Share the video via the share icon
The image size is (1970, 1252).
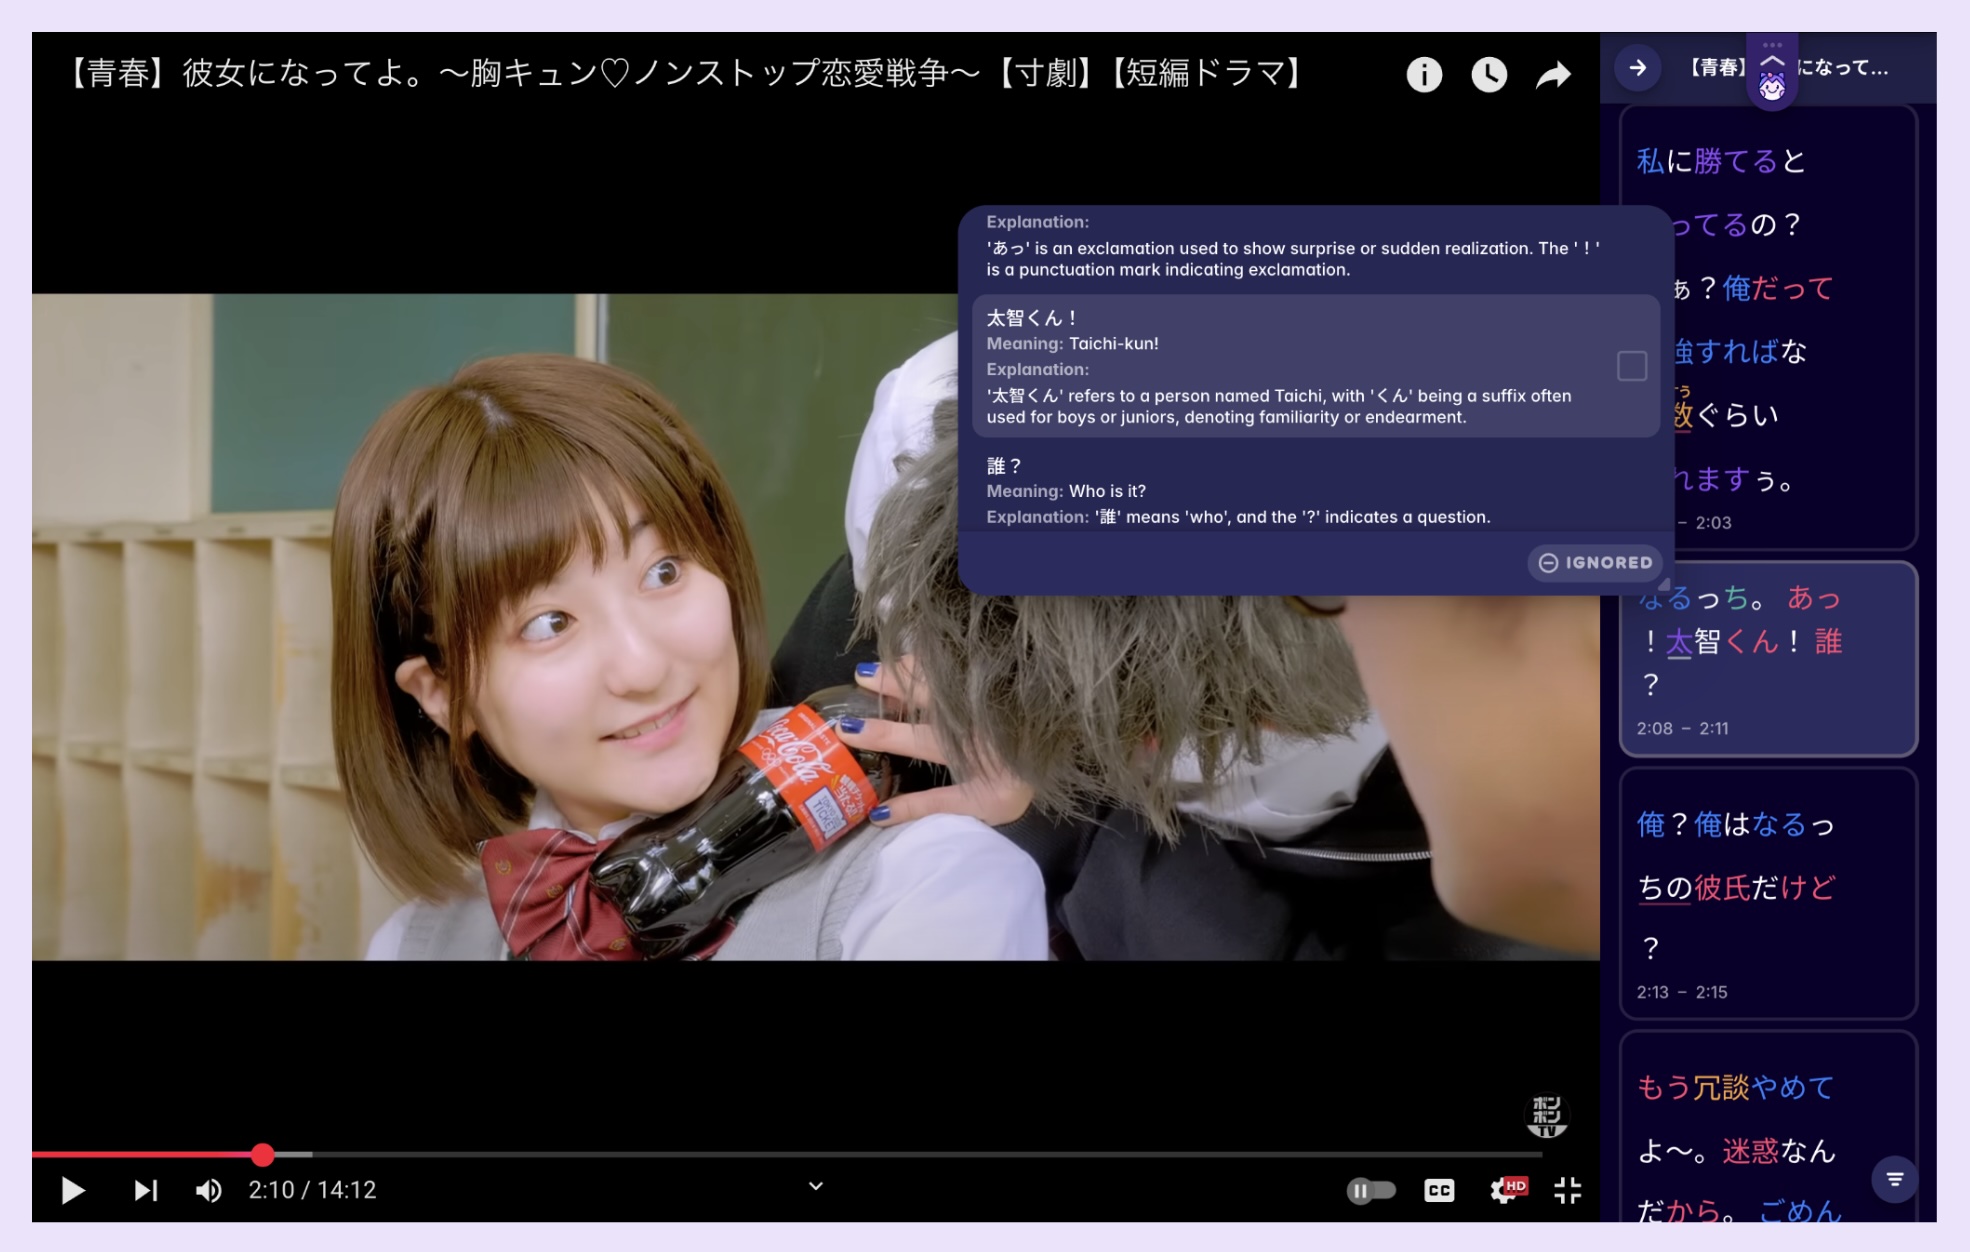(x=1554, y=74)
